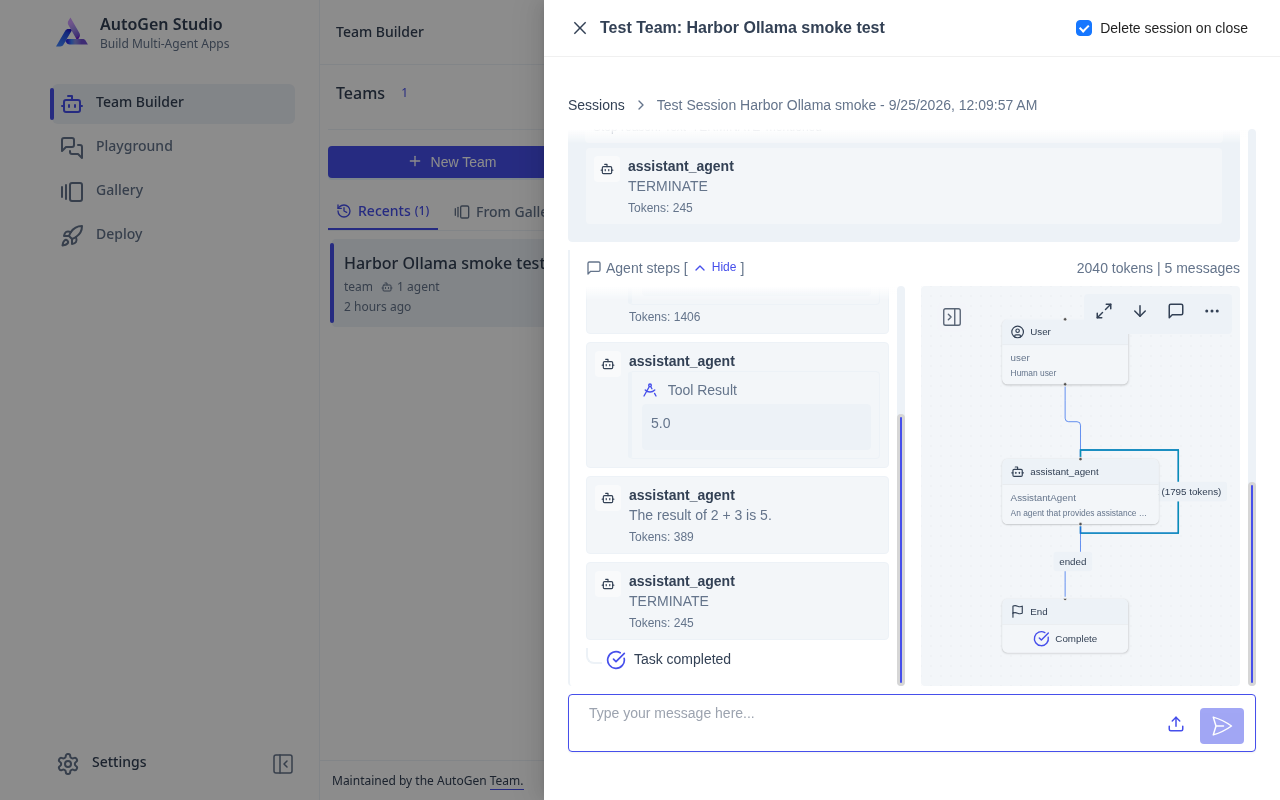
Task: Click the Complete check icon in End node
Action: [1041, 638]
